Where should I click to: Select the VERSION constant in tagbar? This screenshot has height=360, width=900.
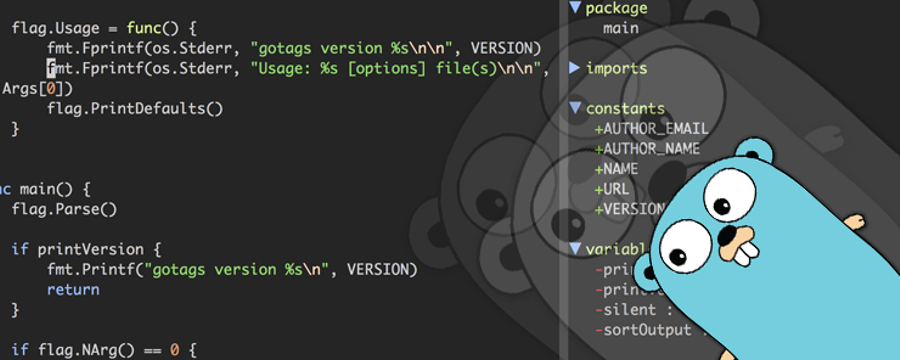click(x=630, y=210)
